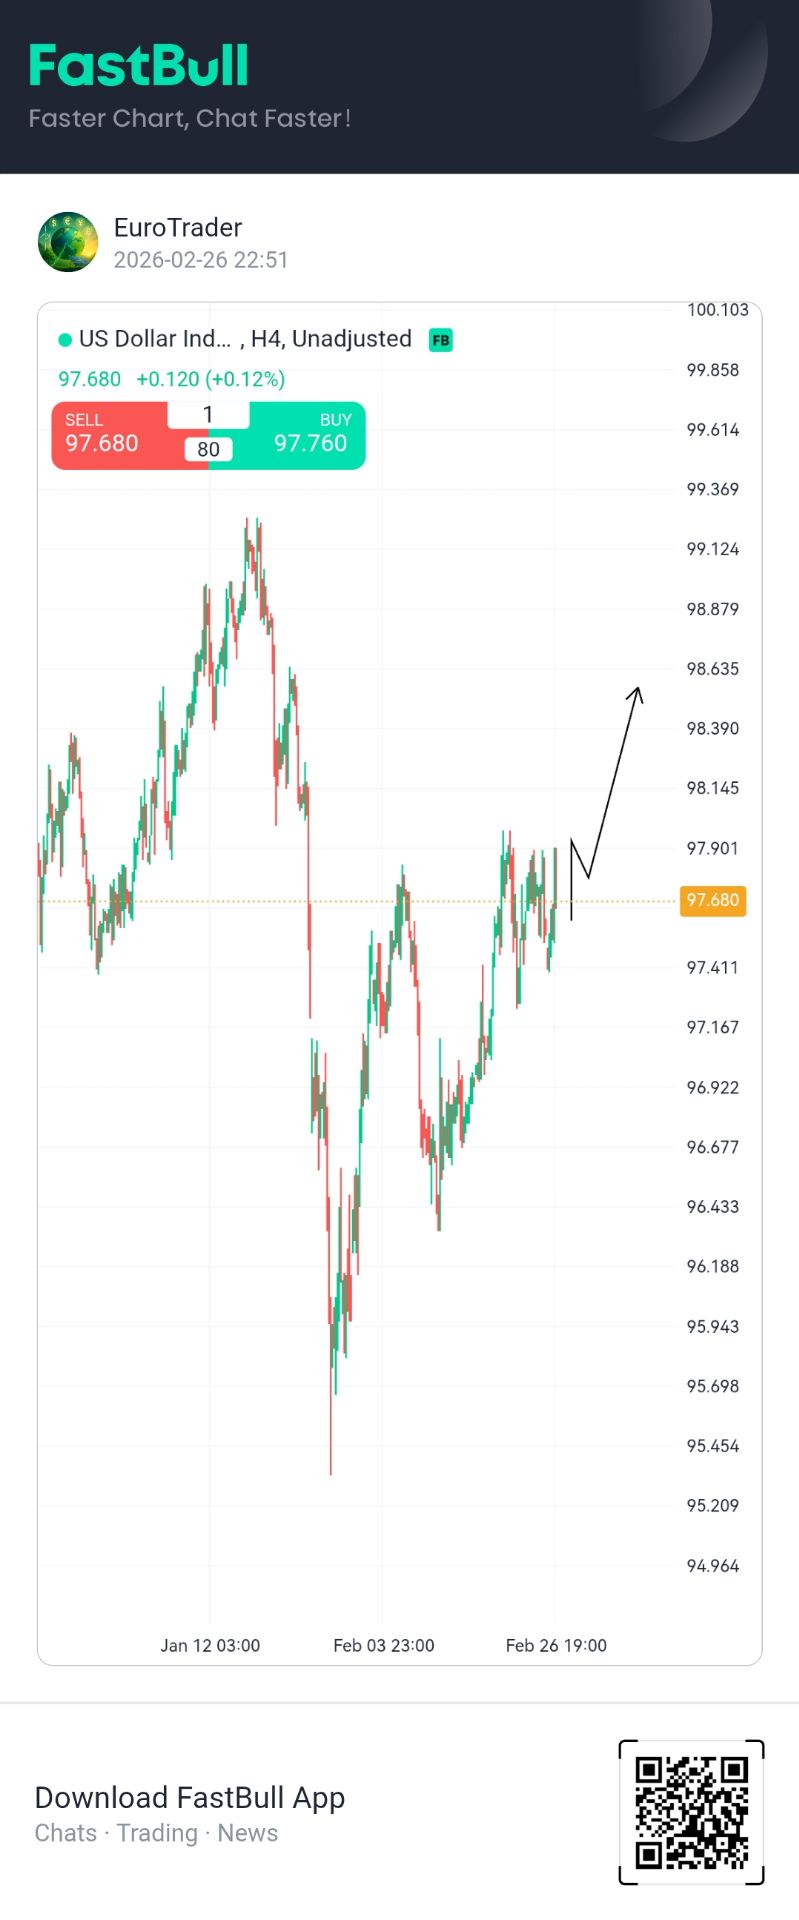Click the lot size field showing 1
The image size is (799, 1920).
[208, 415]
